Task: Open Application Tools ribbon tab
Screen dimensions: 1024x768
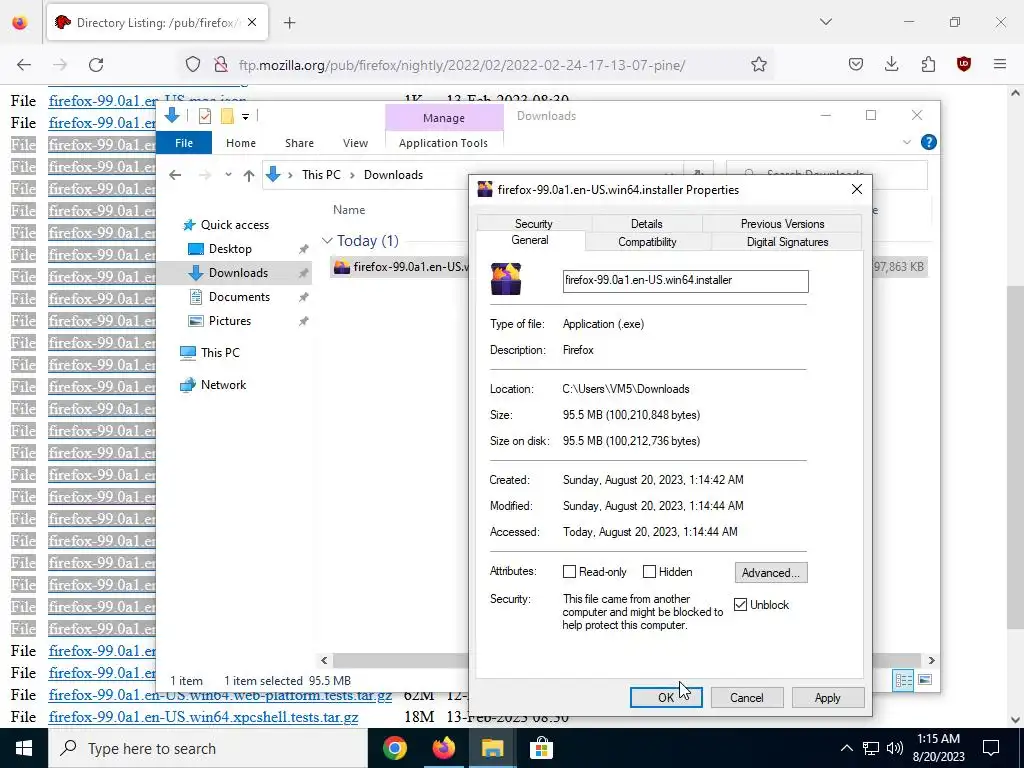Action: 443,143
